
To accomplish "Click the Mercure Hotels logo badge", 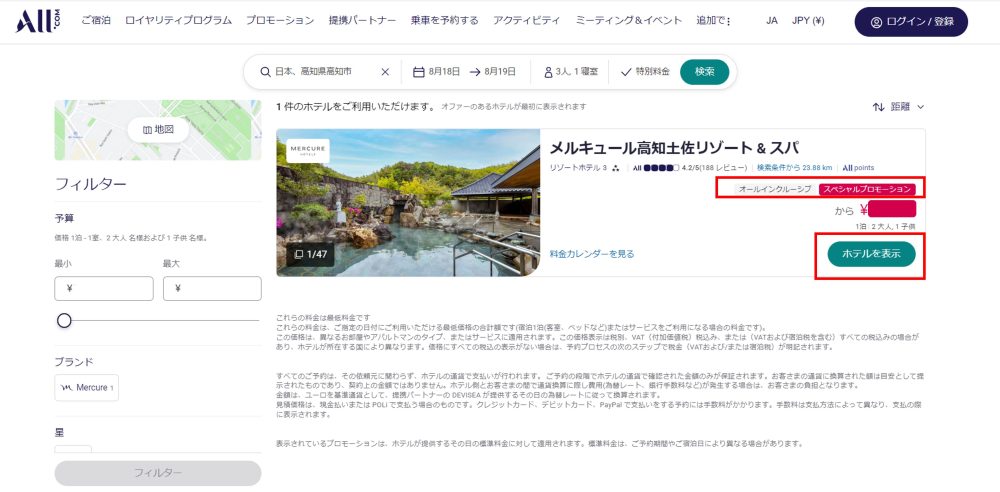I will (308, 151).
